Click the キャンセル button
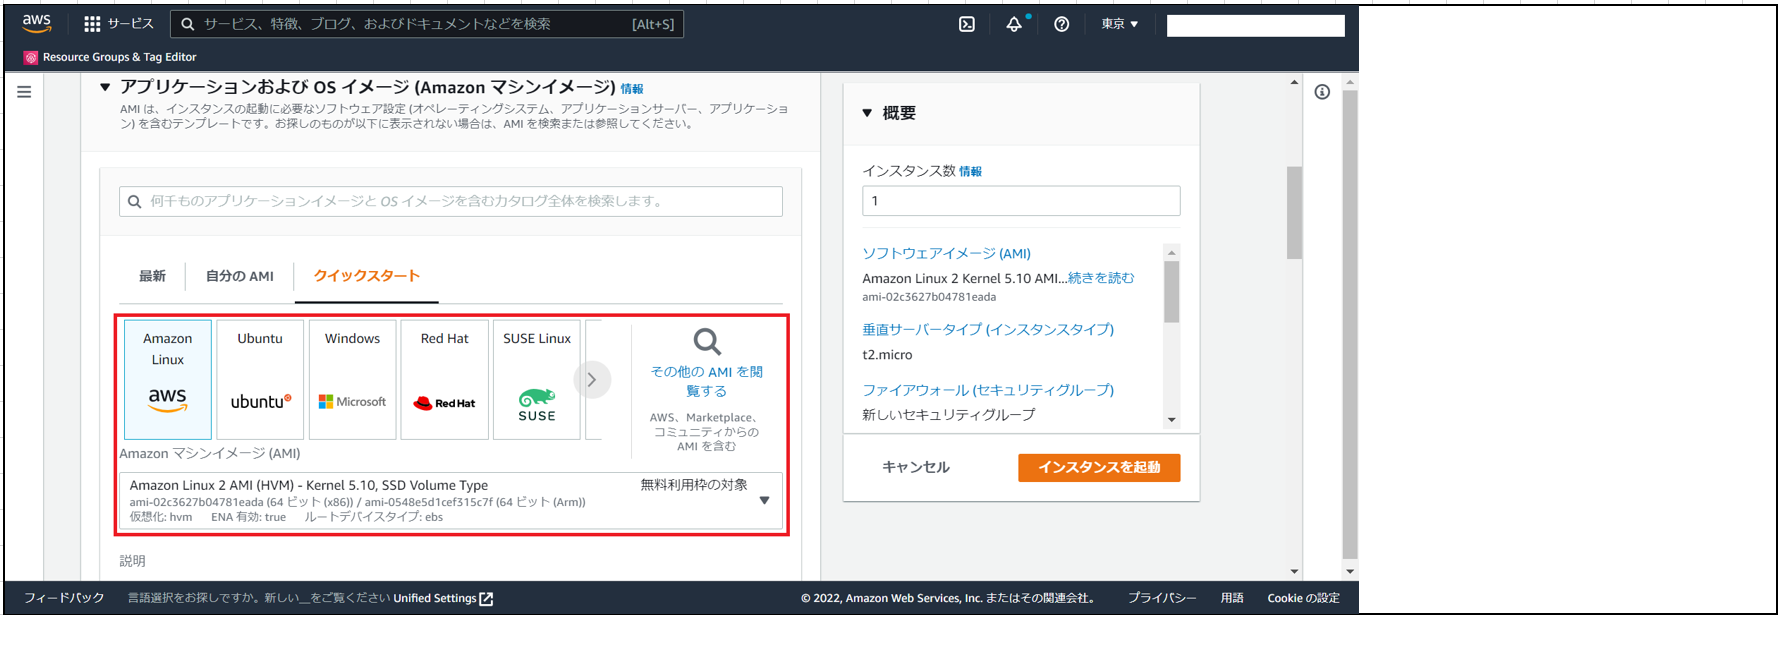Viewport: 1778px width, 648px height. click(x=916, y=467)
